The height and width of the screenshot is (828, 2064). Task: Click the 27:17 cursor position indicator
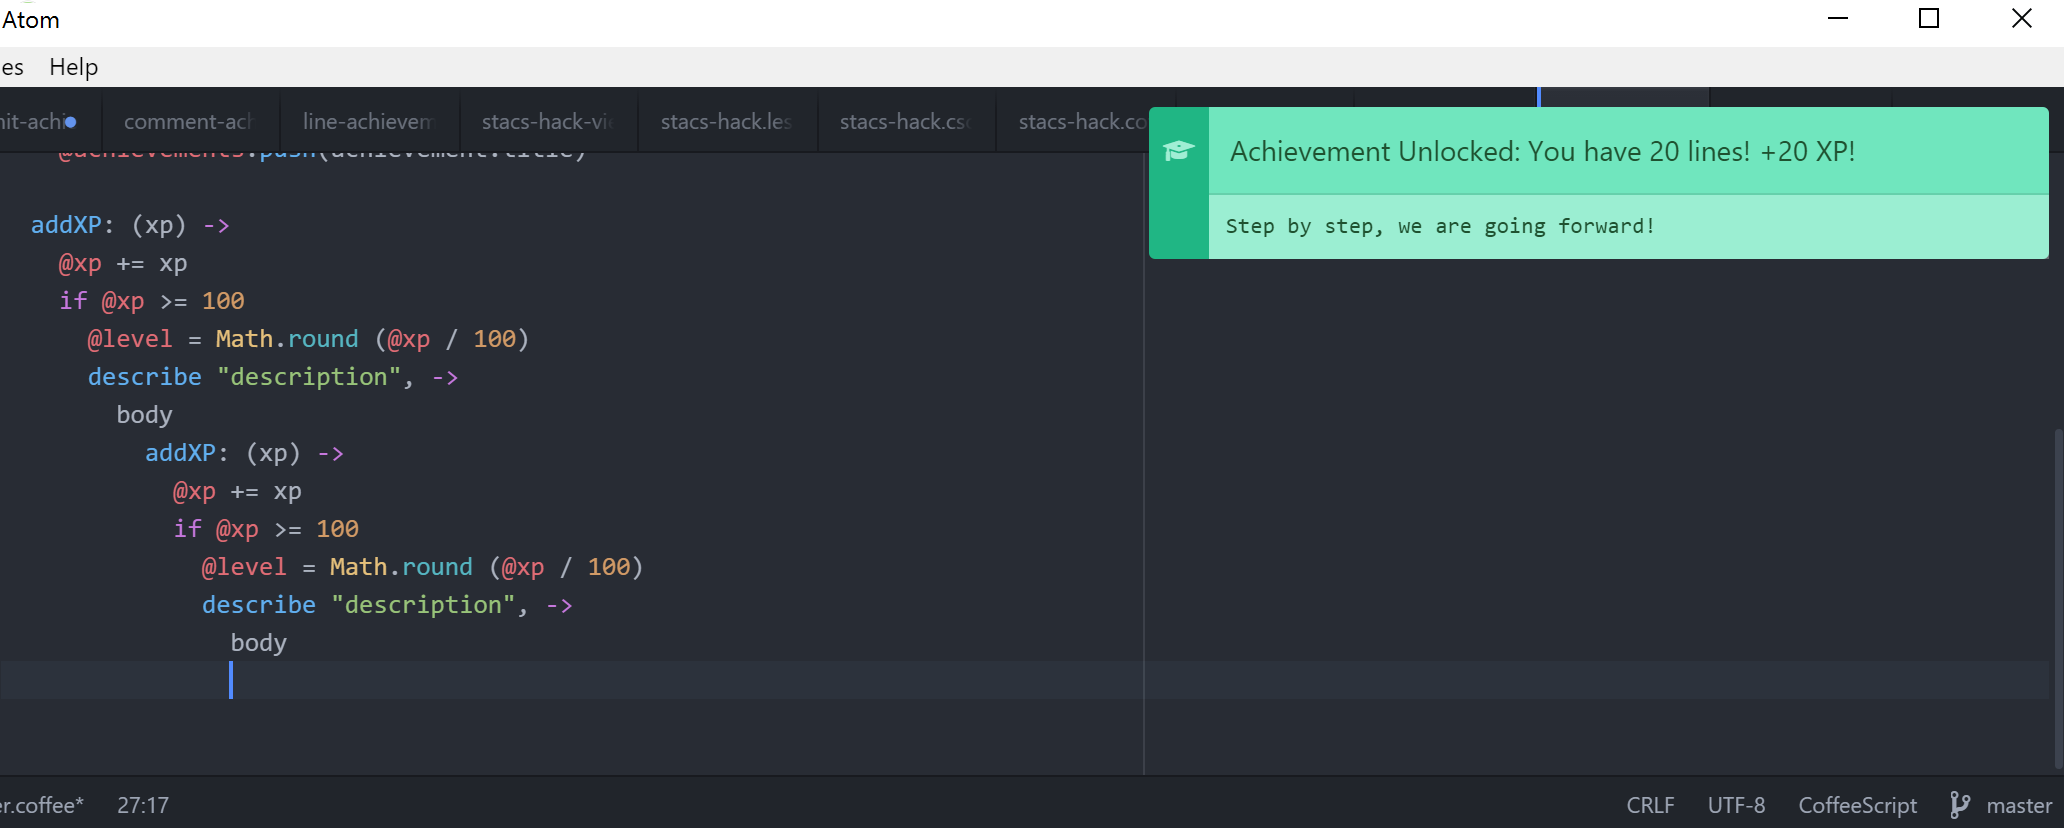[x=143, y=805]
